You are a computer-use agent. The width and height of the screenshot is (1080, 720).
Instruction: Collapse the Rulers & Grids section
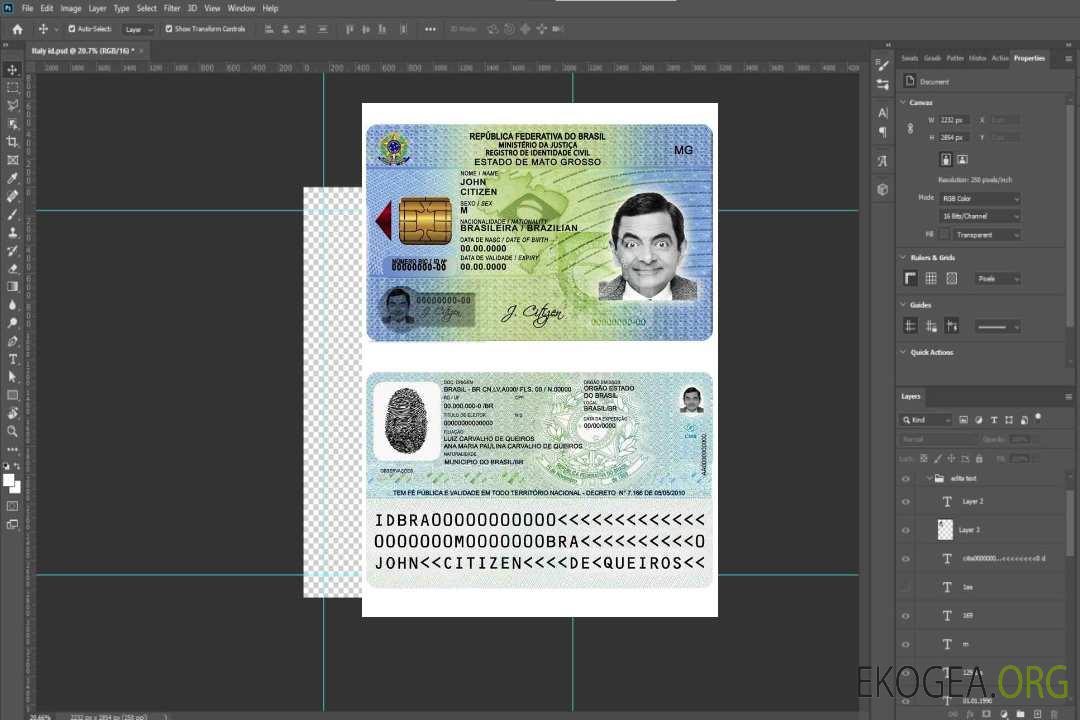(903, 257)
